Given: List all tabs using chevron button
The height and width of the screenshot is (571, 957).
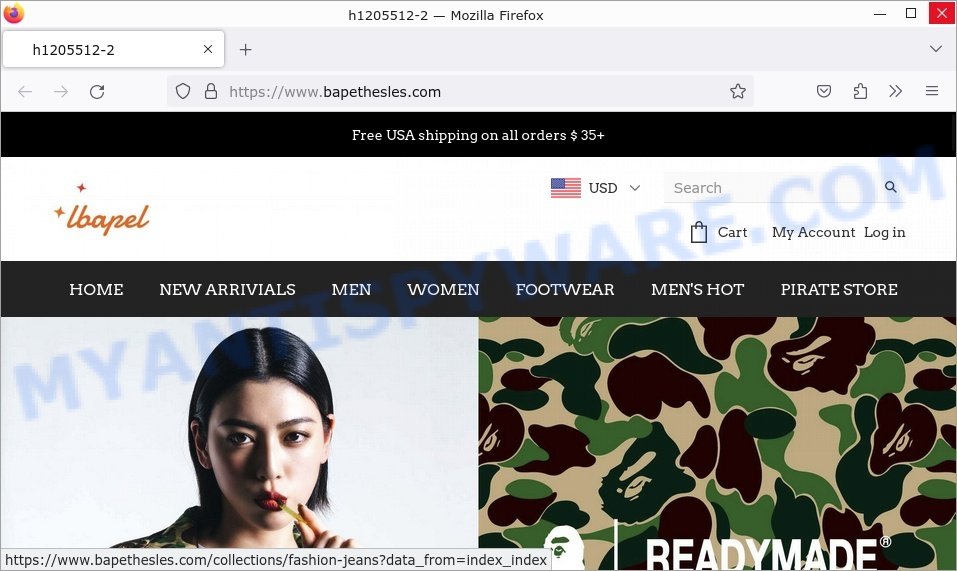Looking at the screenshot, I should pyautogui.click(x=936, y=49).
